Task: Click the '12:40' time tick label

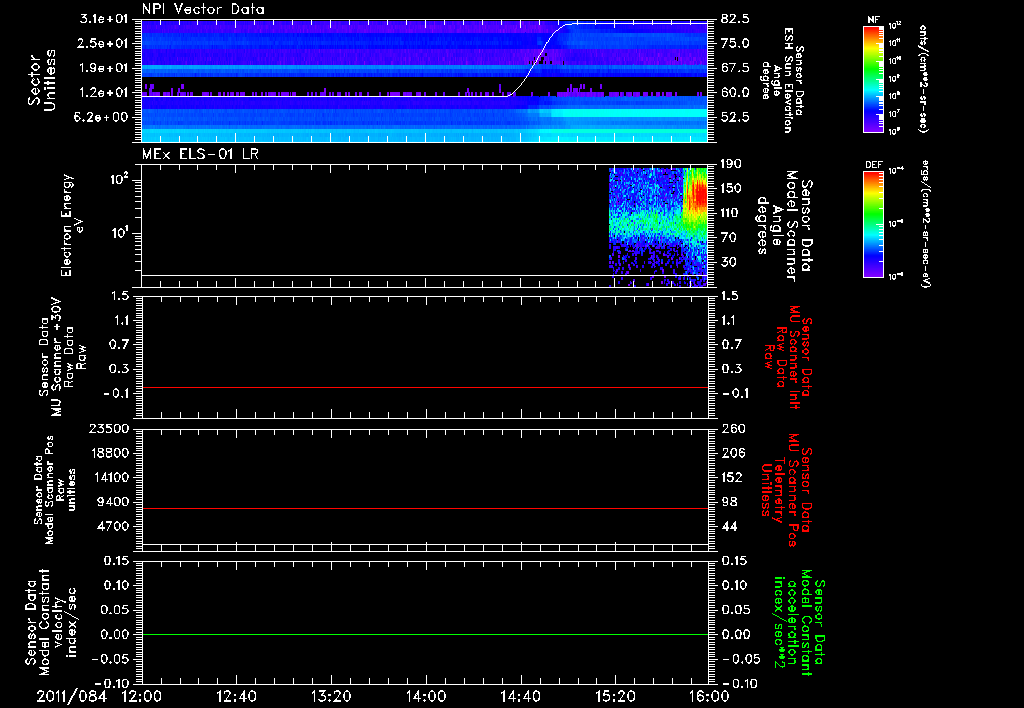Action: point(236,696)
